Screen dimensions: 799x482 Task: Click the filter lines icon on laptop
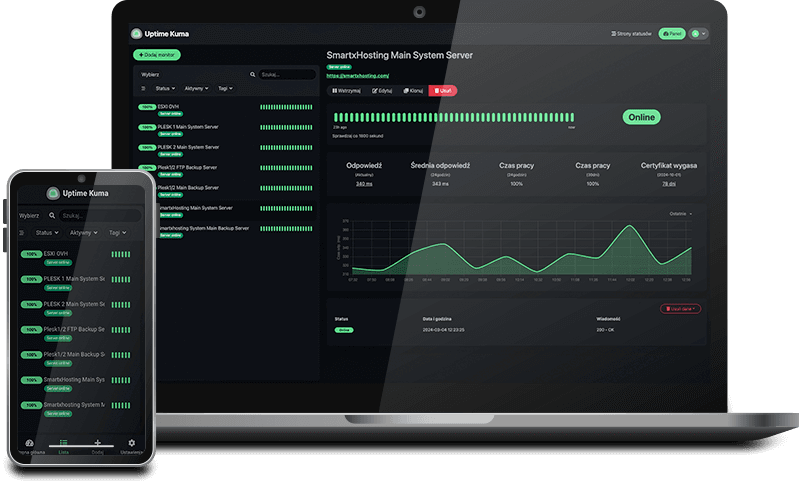click(x=143, y=89)
